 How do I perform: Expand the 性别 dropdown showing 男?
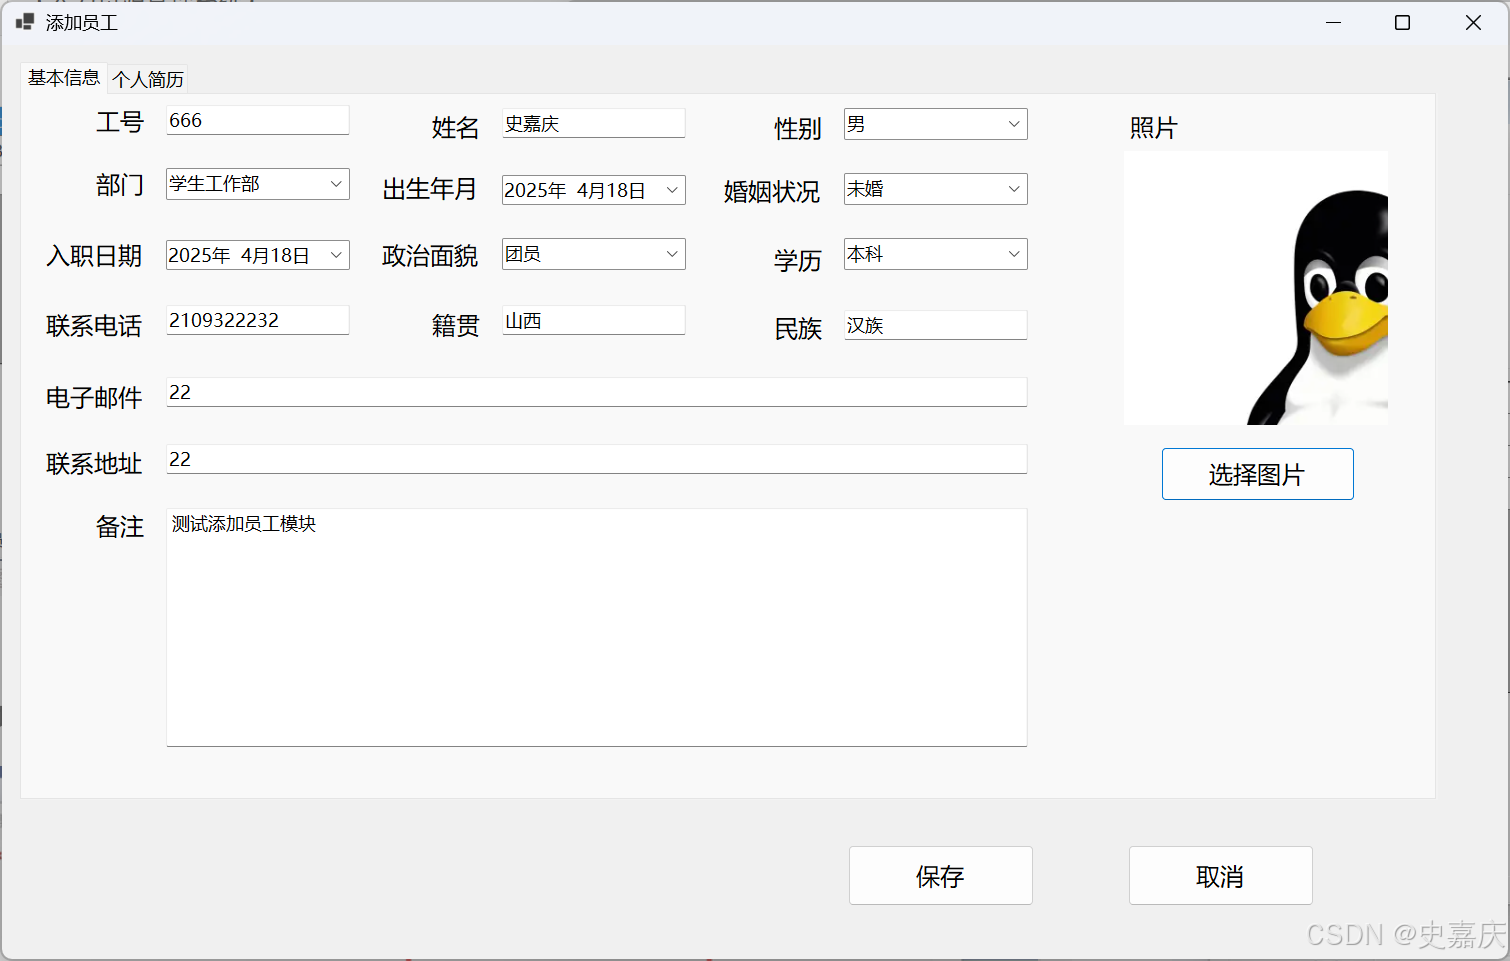click(x=935, y=124)
